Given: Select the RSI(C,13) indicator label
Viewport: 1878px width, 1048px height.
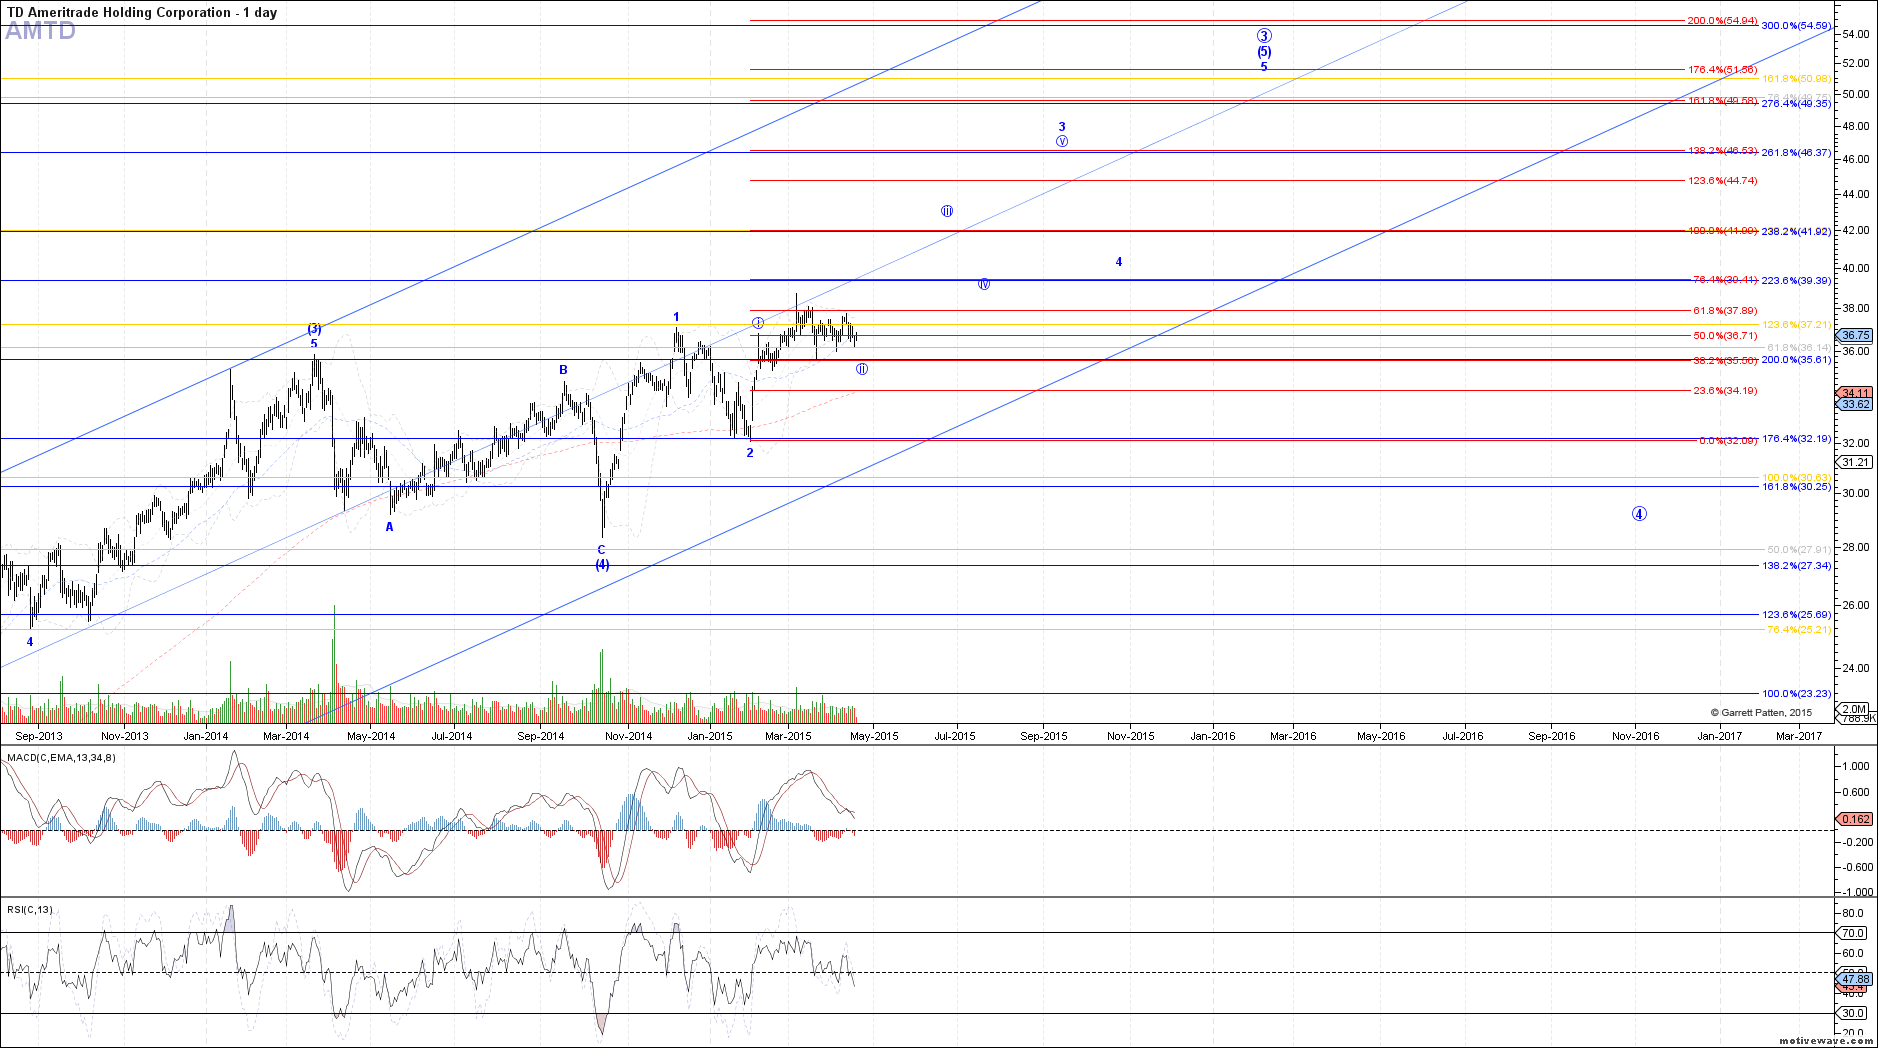Looking at the screenshot, I should click(30, 910).
